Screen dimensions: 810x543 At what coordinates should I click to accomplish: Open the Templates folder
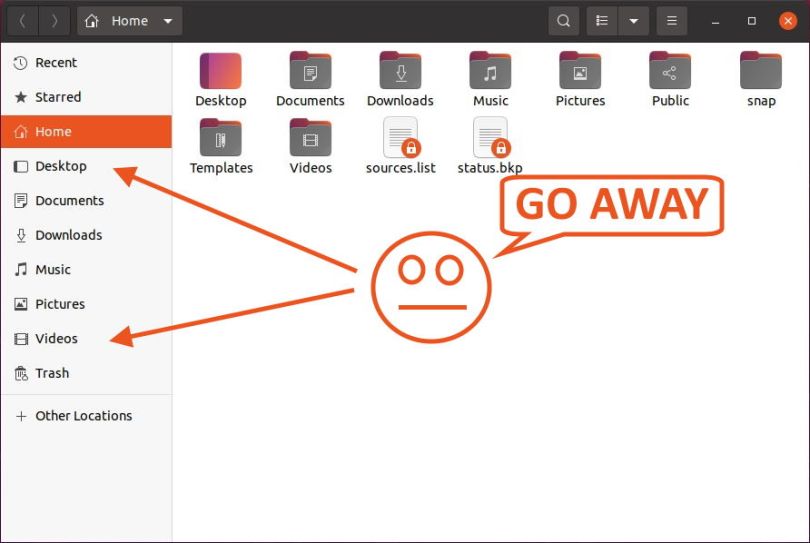coord(221,139)
